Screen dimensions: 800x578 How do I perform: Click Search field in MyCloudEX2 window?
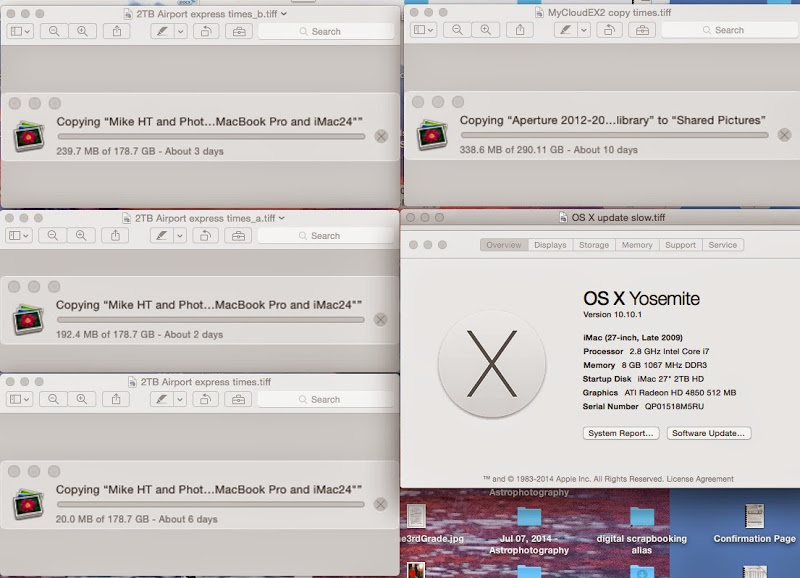coord(730,30)
